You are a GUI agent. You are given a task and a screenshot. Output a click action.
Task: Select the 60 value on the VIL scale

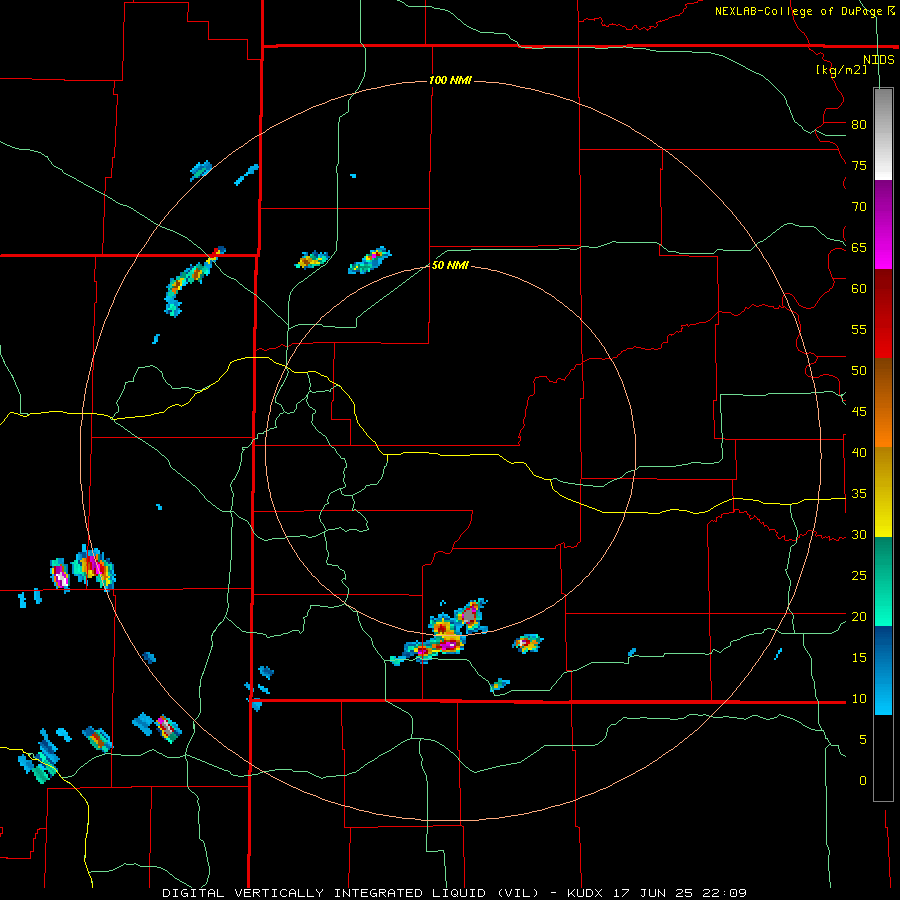(x=859, y=289)
